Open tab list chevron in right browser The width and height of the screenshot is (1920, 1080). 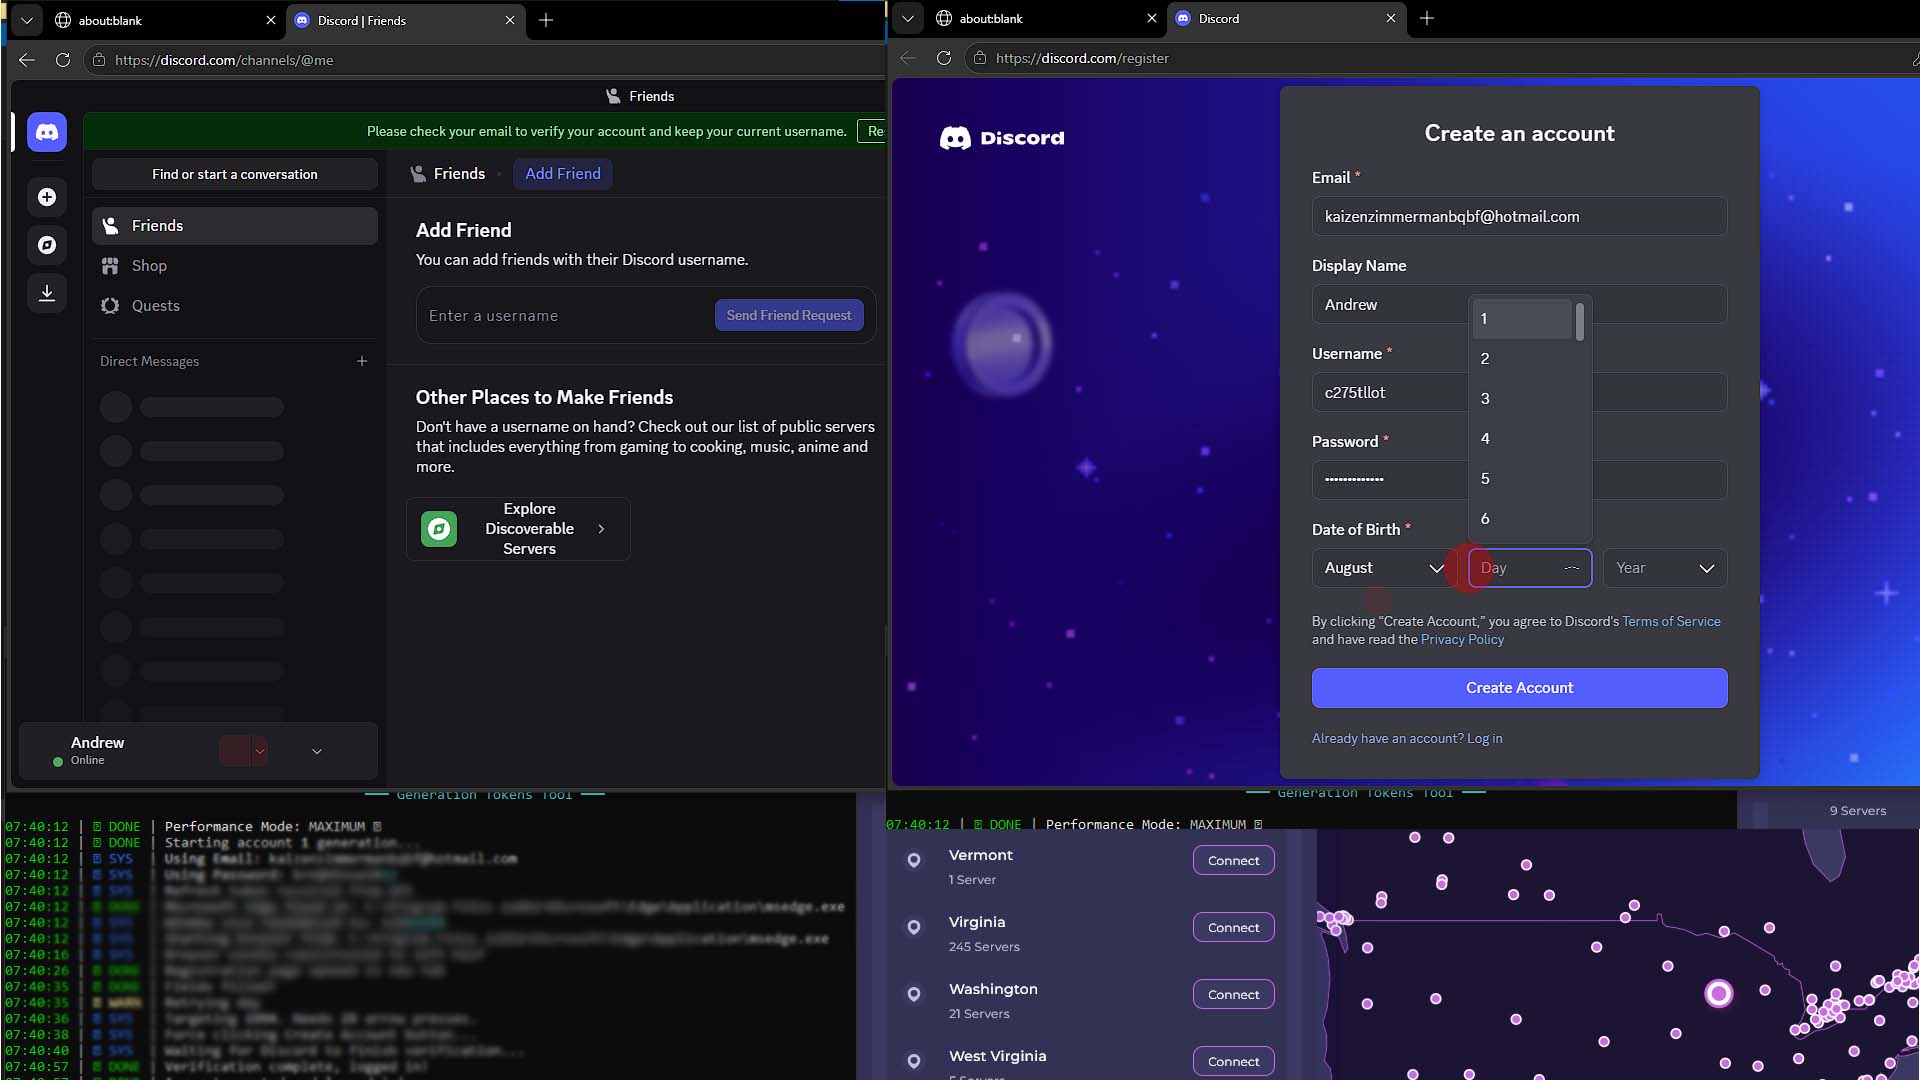pyautogui.click(x=907, y=18)
